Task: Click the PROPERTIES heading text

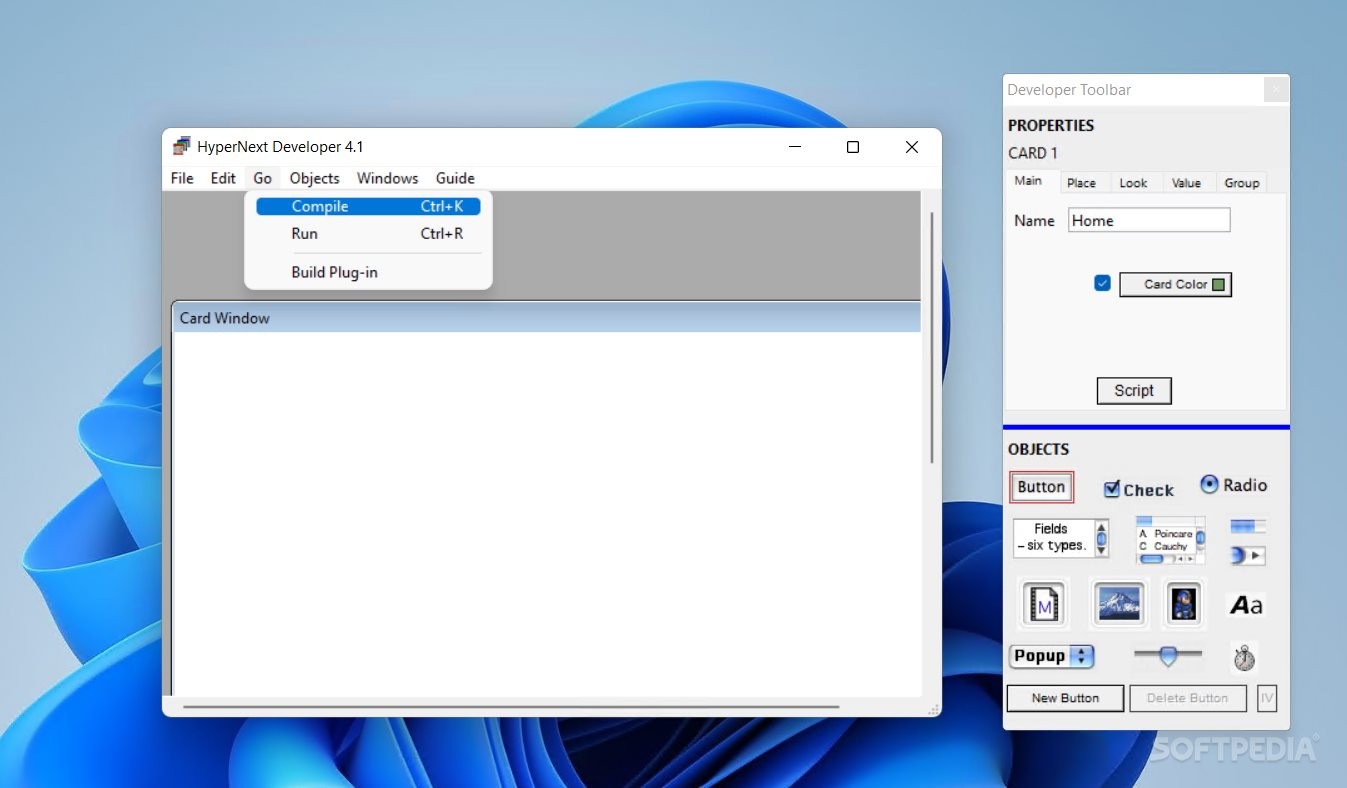Action: coord(1051,125)
